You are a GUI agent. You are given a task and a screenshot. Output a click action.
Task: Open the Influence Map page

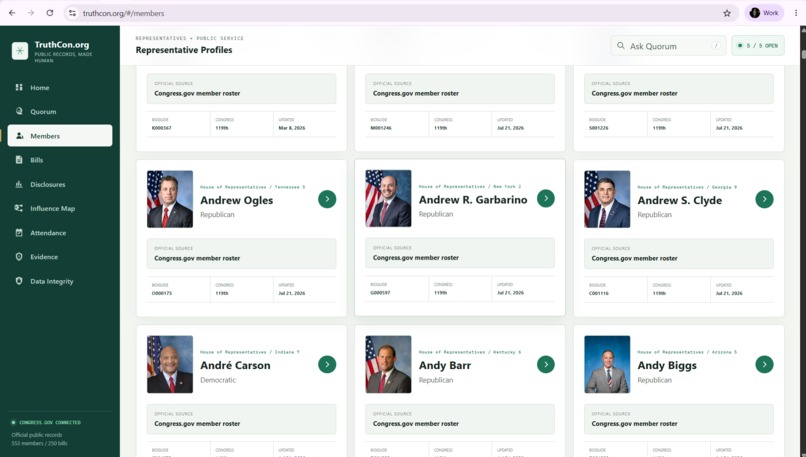pos(60,208)
